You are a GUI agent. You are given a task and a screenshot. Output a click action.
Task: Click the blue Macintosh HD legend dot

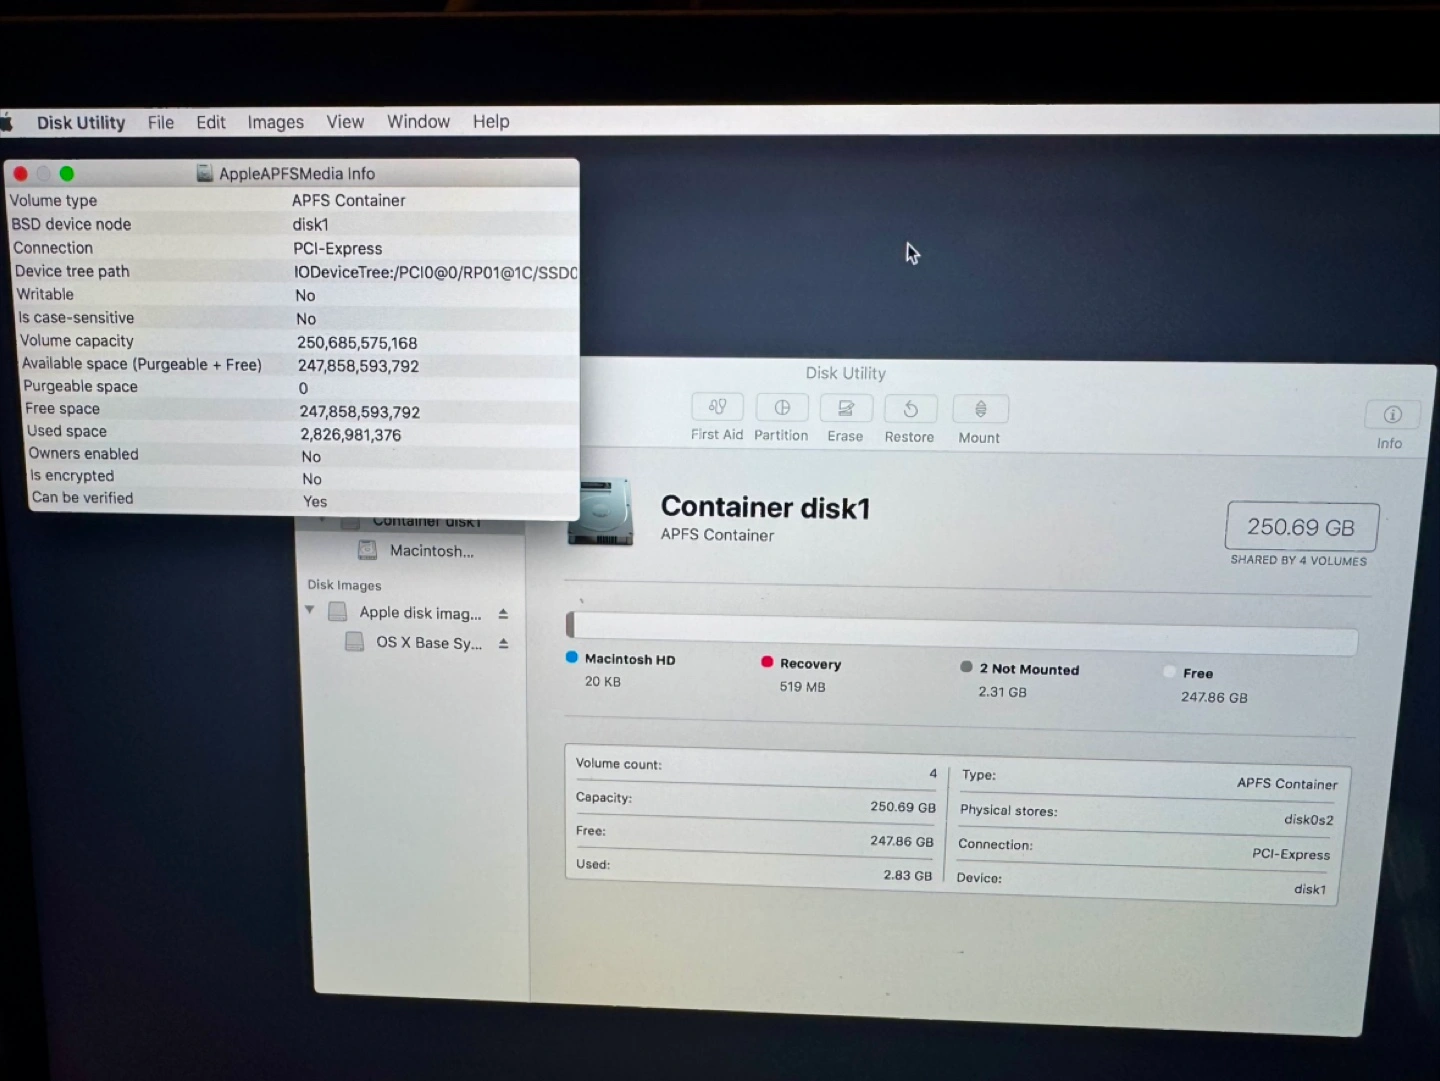[x=572, y=657]
